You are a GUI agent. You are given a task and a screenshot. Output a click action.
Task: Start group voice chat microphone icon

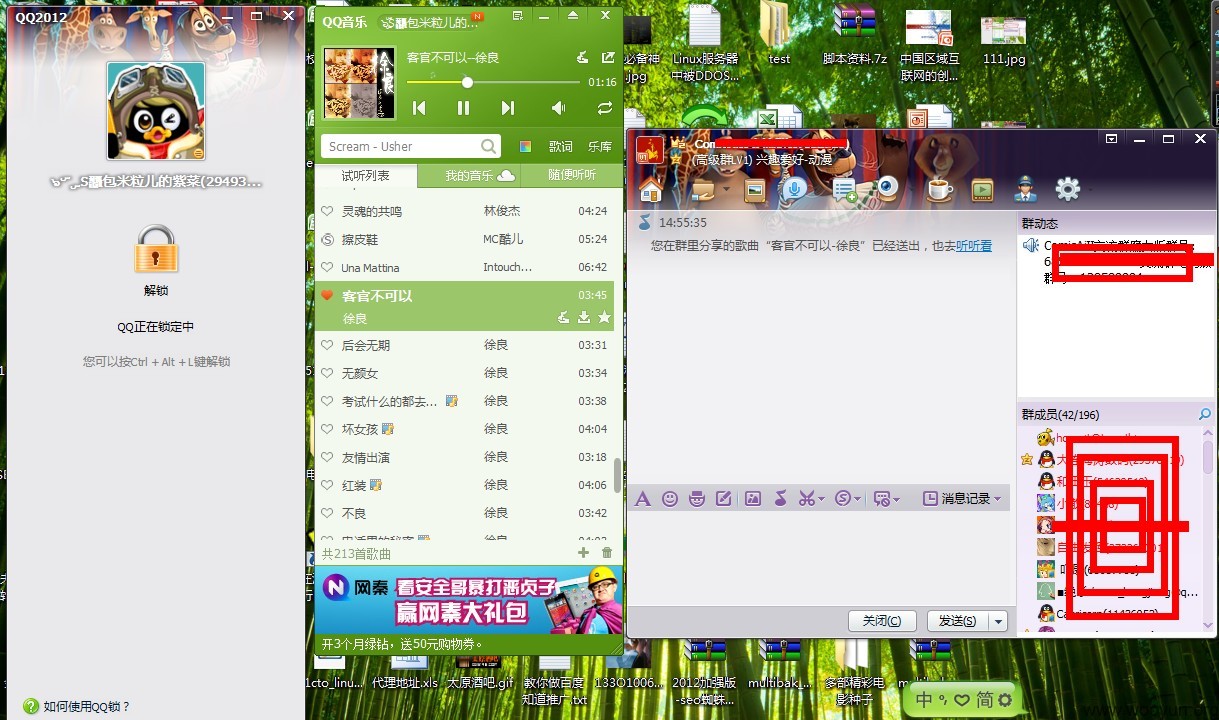coord(794,189)
